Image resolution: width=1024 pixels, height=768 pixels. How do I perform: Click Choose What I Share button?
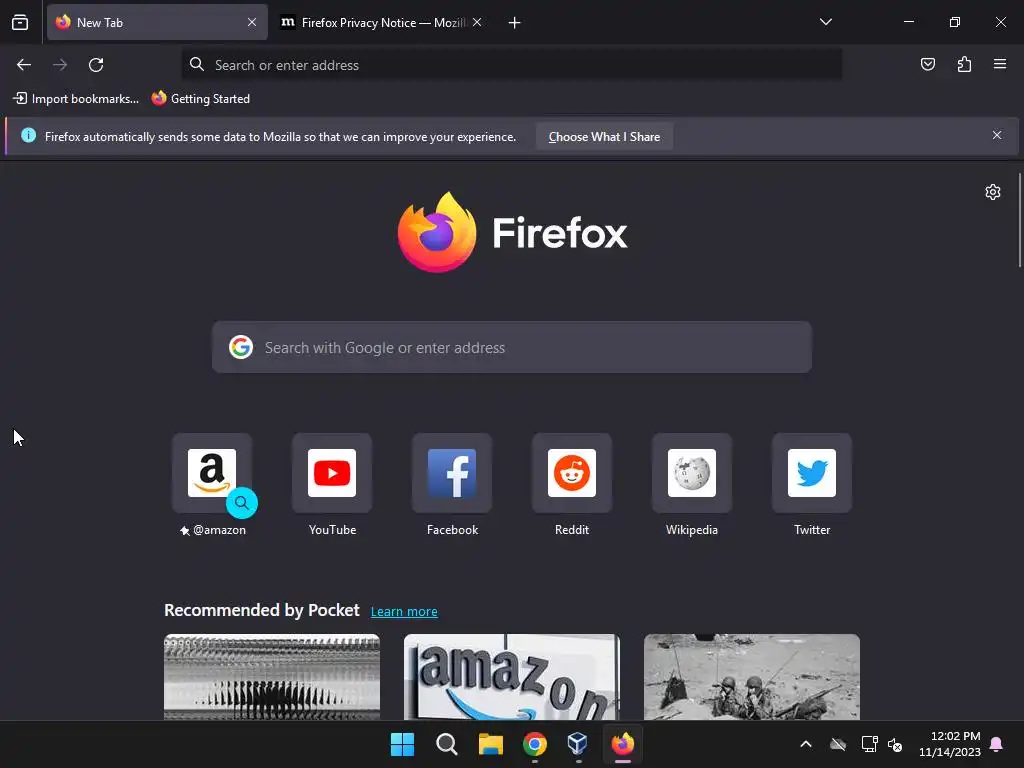tap(604, 136)
